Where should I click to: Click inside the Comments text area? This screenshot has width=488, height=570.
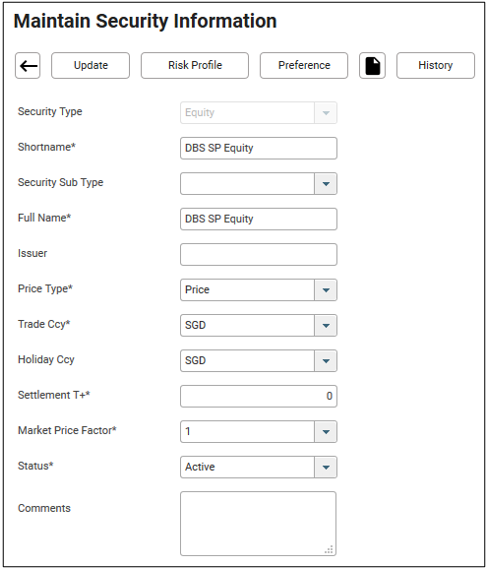pyautogui.click(x=258, y=524)
